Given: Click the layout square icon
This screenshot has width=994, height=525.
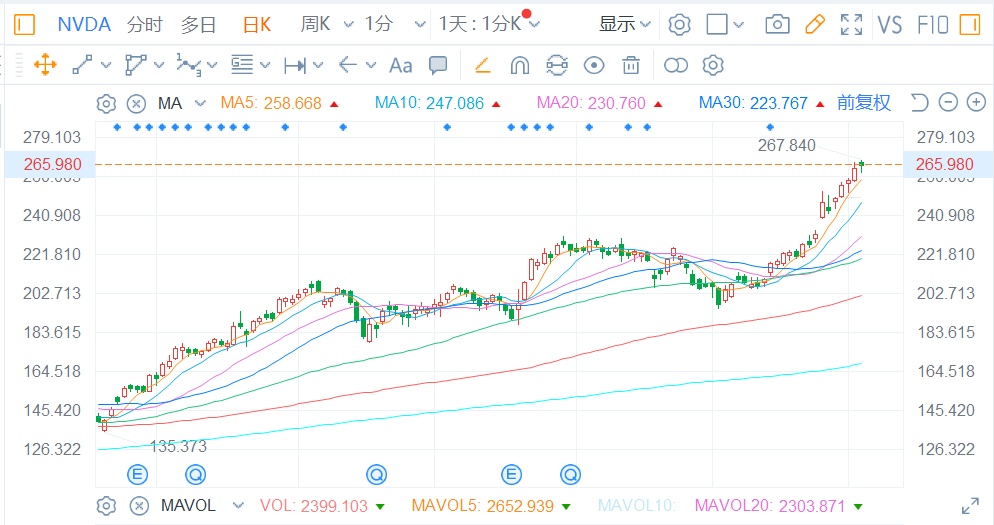Looking at the screenshot, I should point(716,25).
